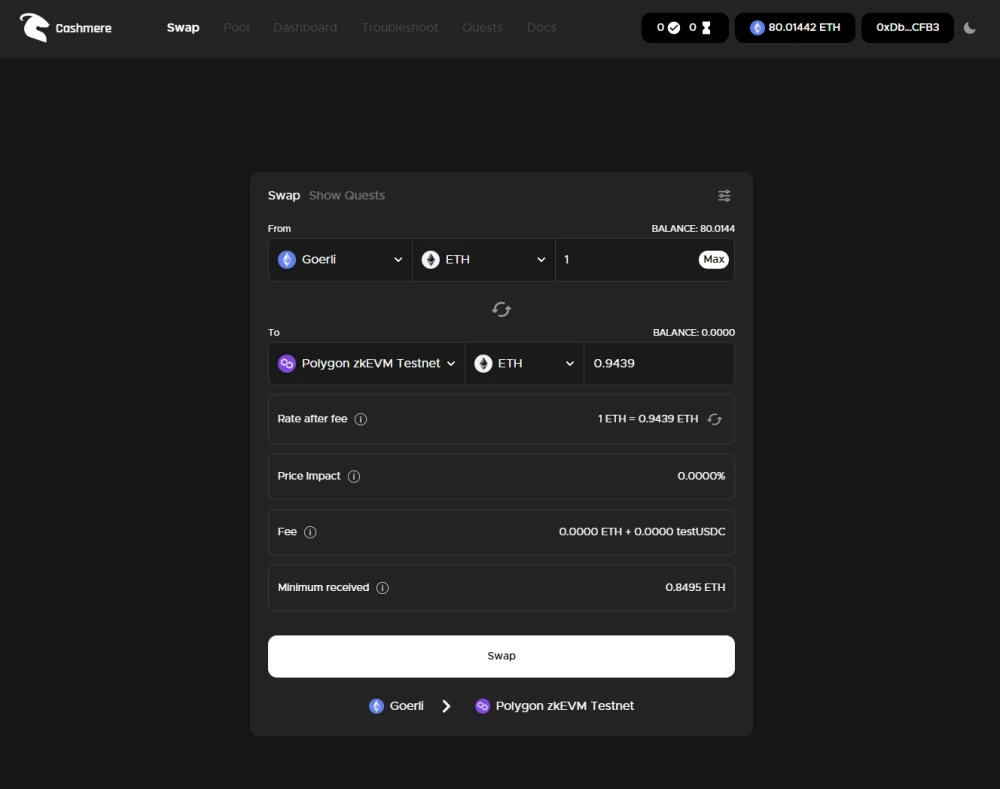Click Rate after fee info icon
The height and width of the screenshot is (789, 1000).
360,419
